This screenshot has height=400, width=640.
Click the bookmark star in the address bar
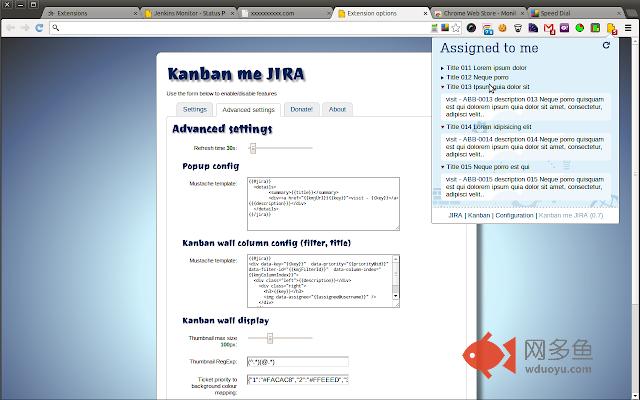pyautogui.click(x=456, y=28)
